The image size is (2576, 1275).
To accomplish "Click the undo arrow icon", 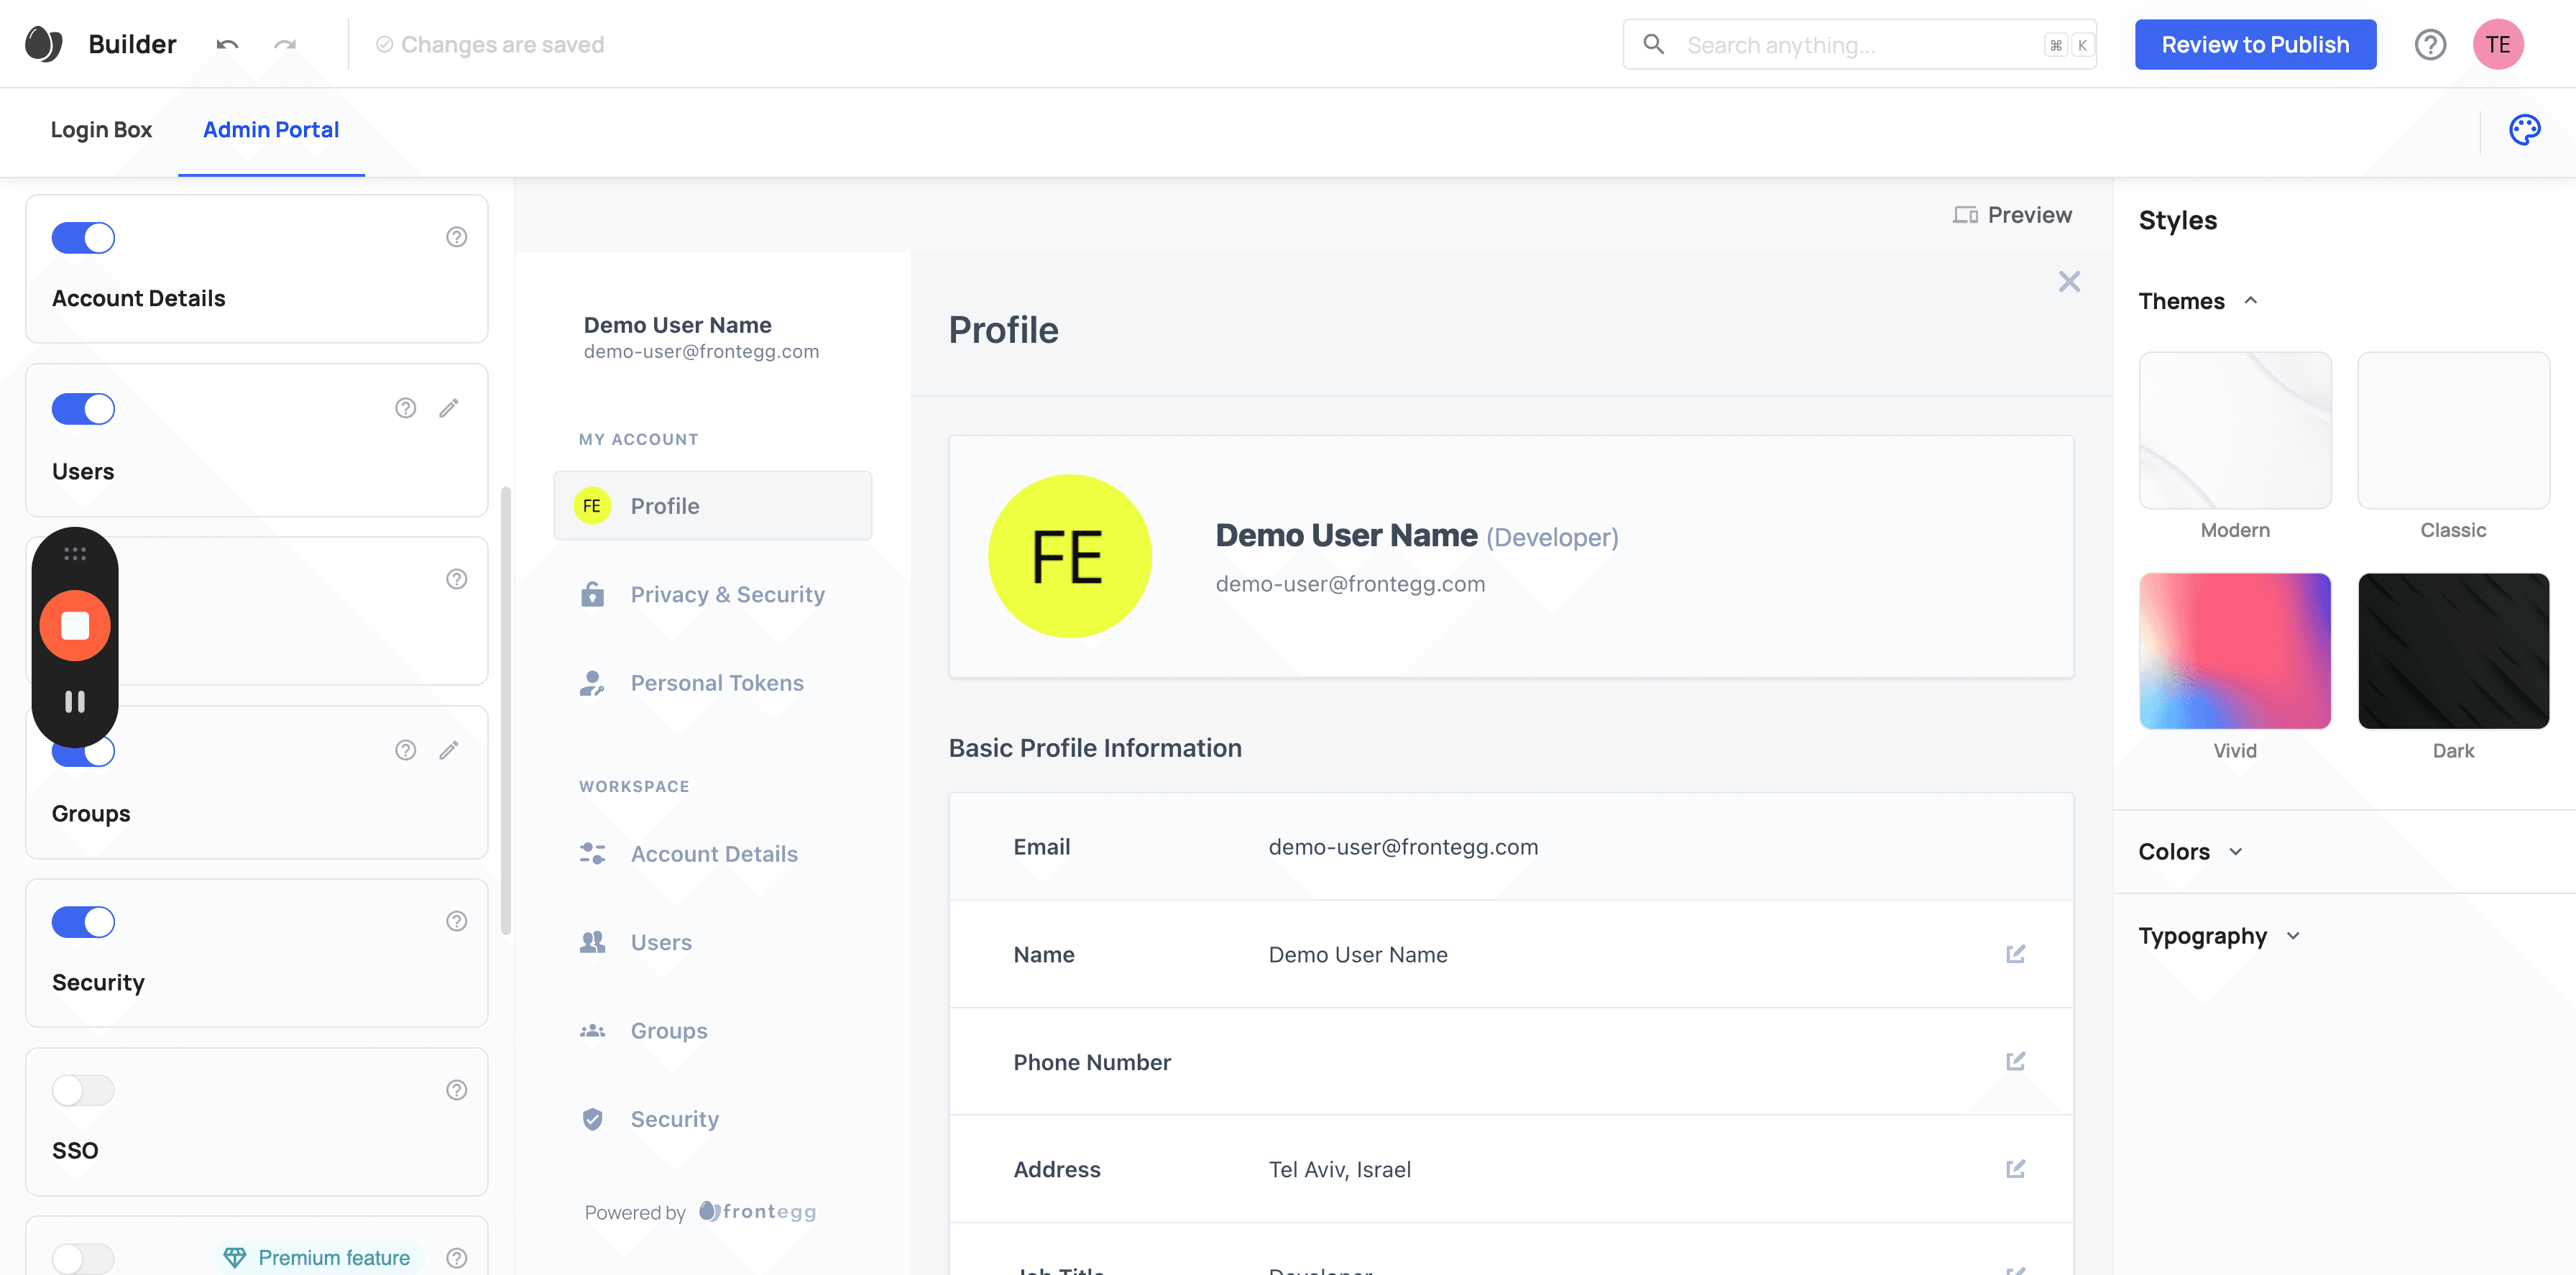I will [x=227, y=44].
